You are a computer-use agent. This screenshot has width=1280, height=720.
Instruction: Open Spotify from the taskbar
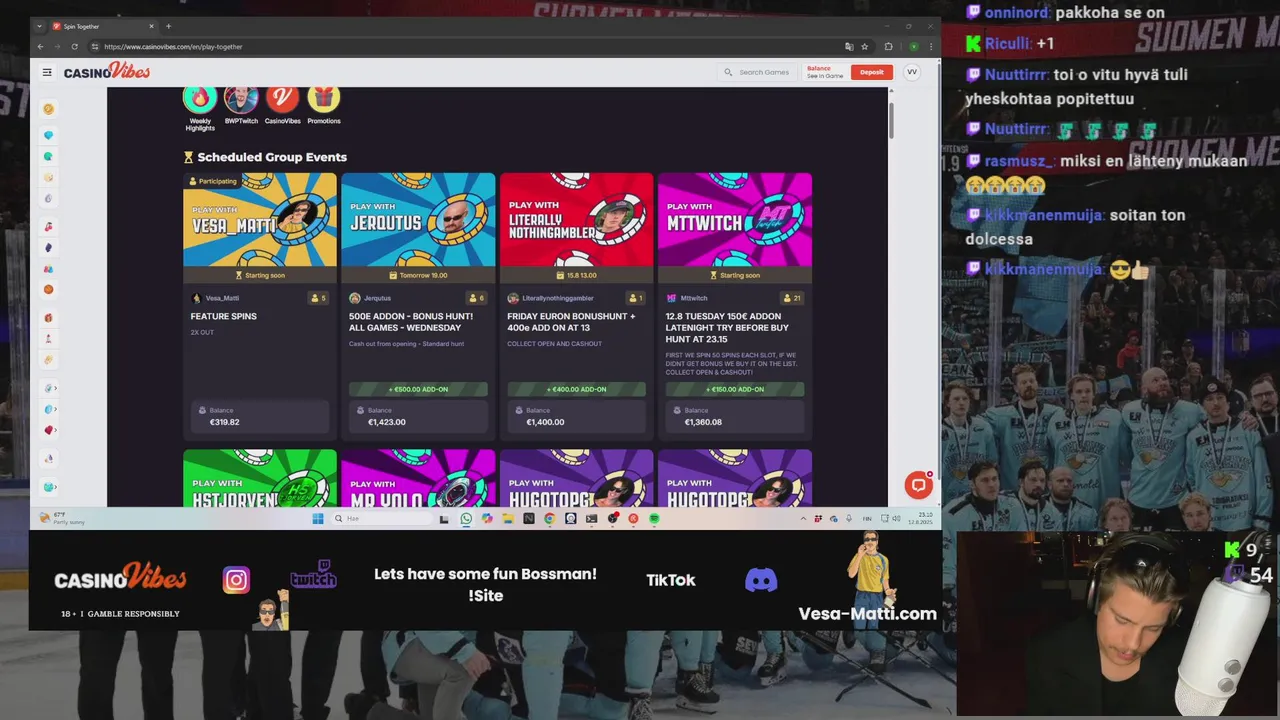click(654, 518)
